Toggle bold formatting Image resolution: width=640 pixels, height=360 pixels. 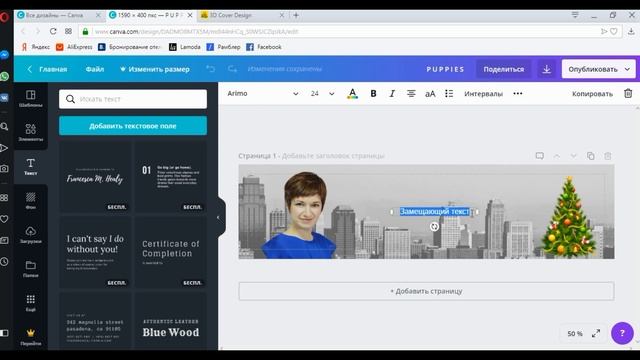click(x=373, y=93)
